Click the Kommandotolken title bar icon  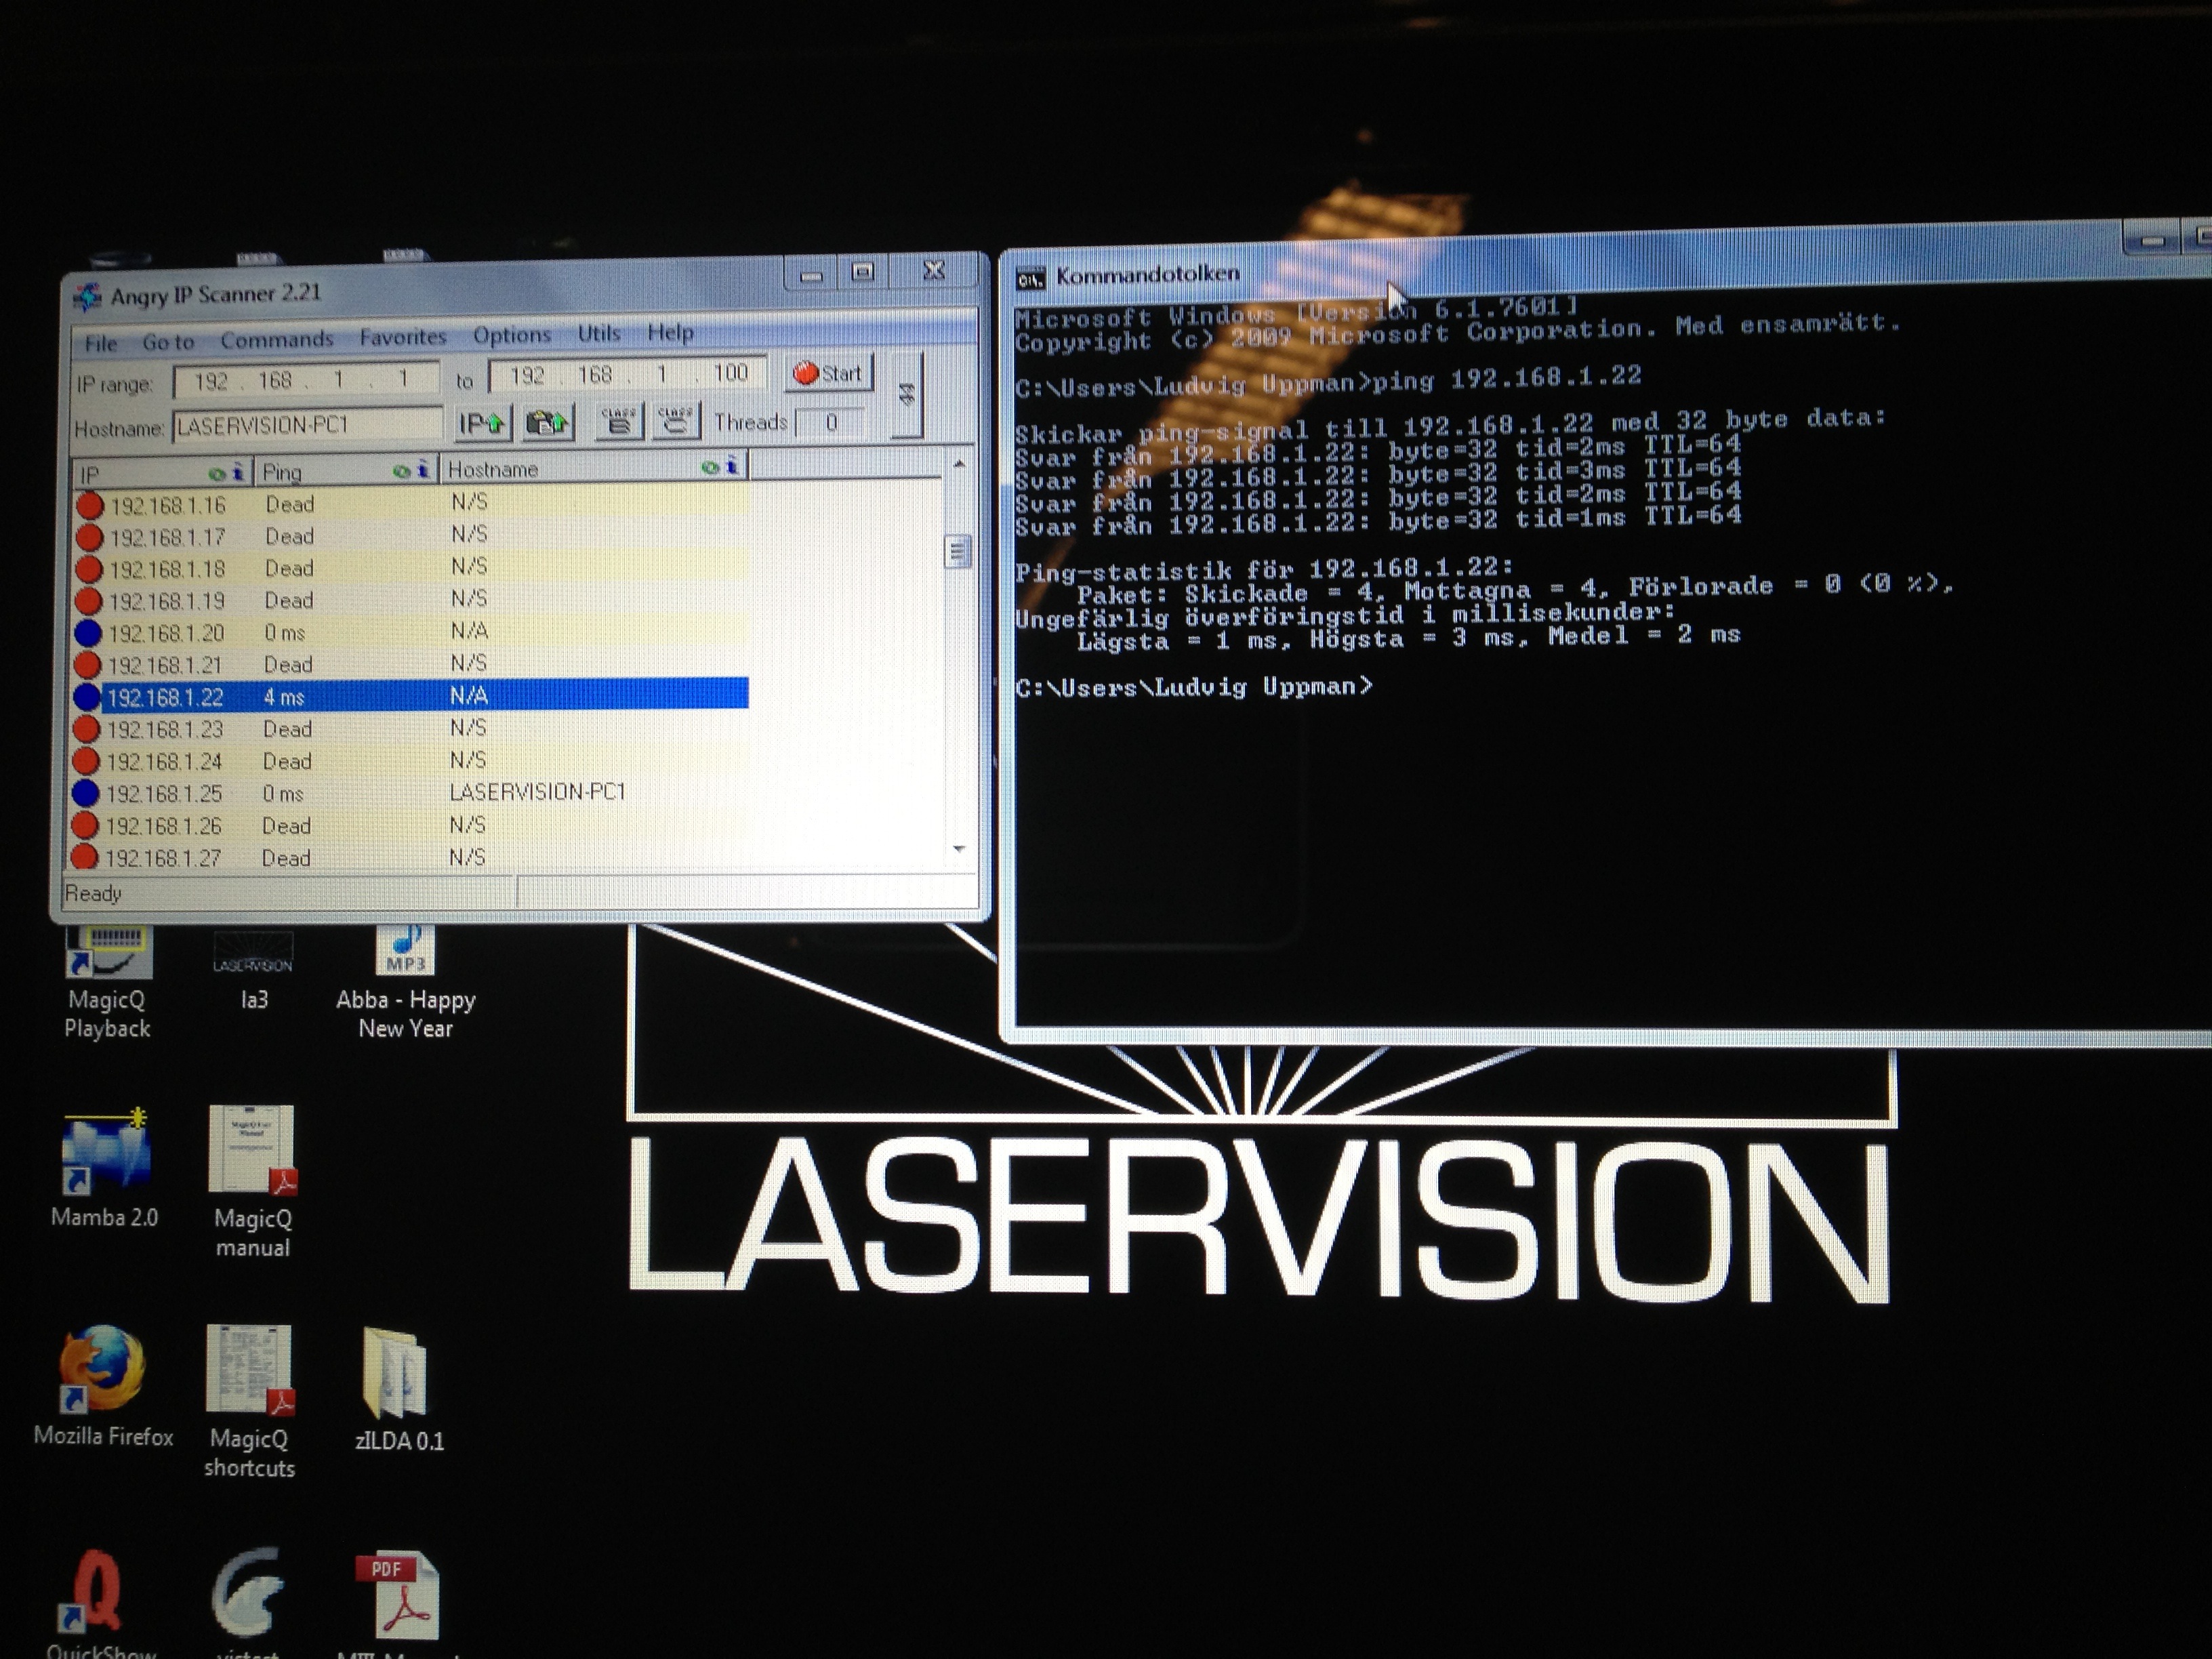[1031, 279]
